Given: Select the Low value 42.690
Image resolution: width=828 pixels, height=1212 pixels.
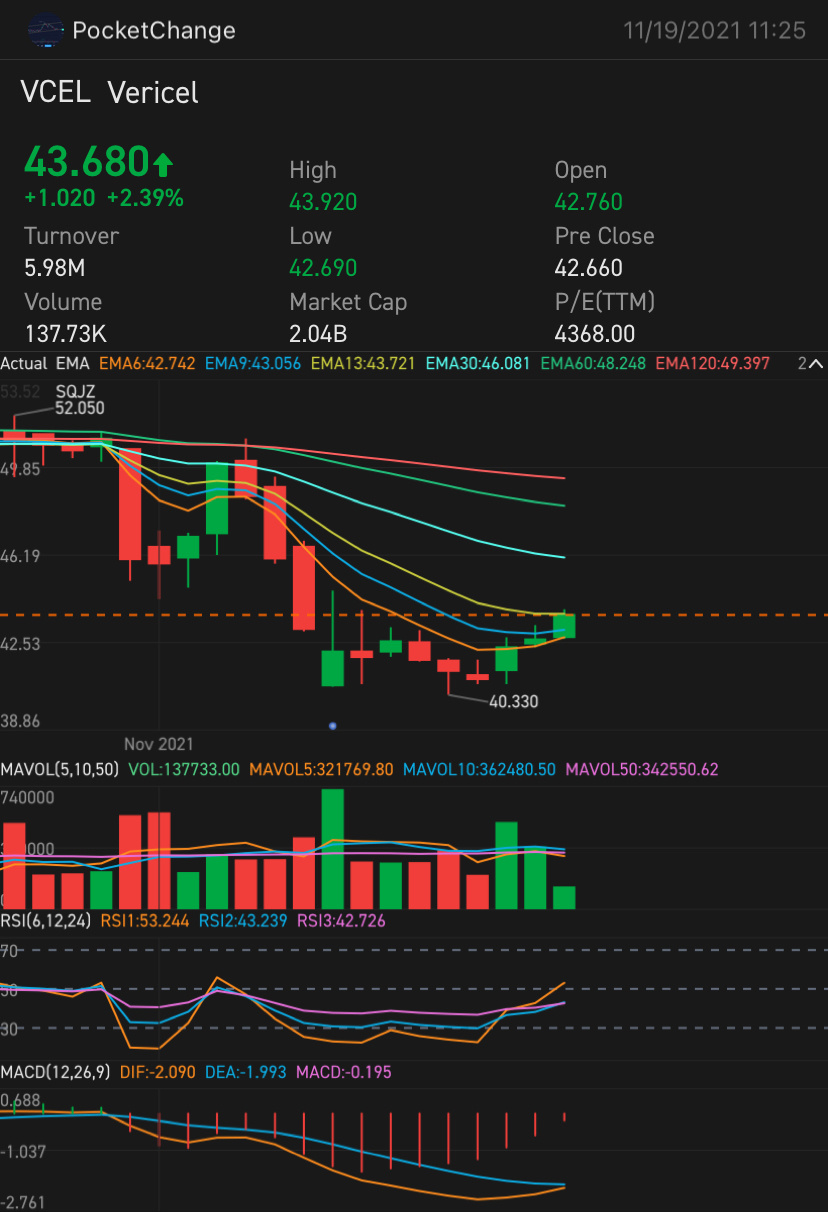Looking at the screenshot, I should point(323,268).
